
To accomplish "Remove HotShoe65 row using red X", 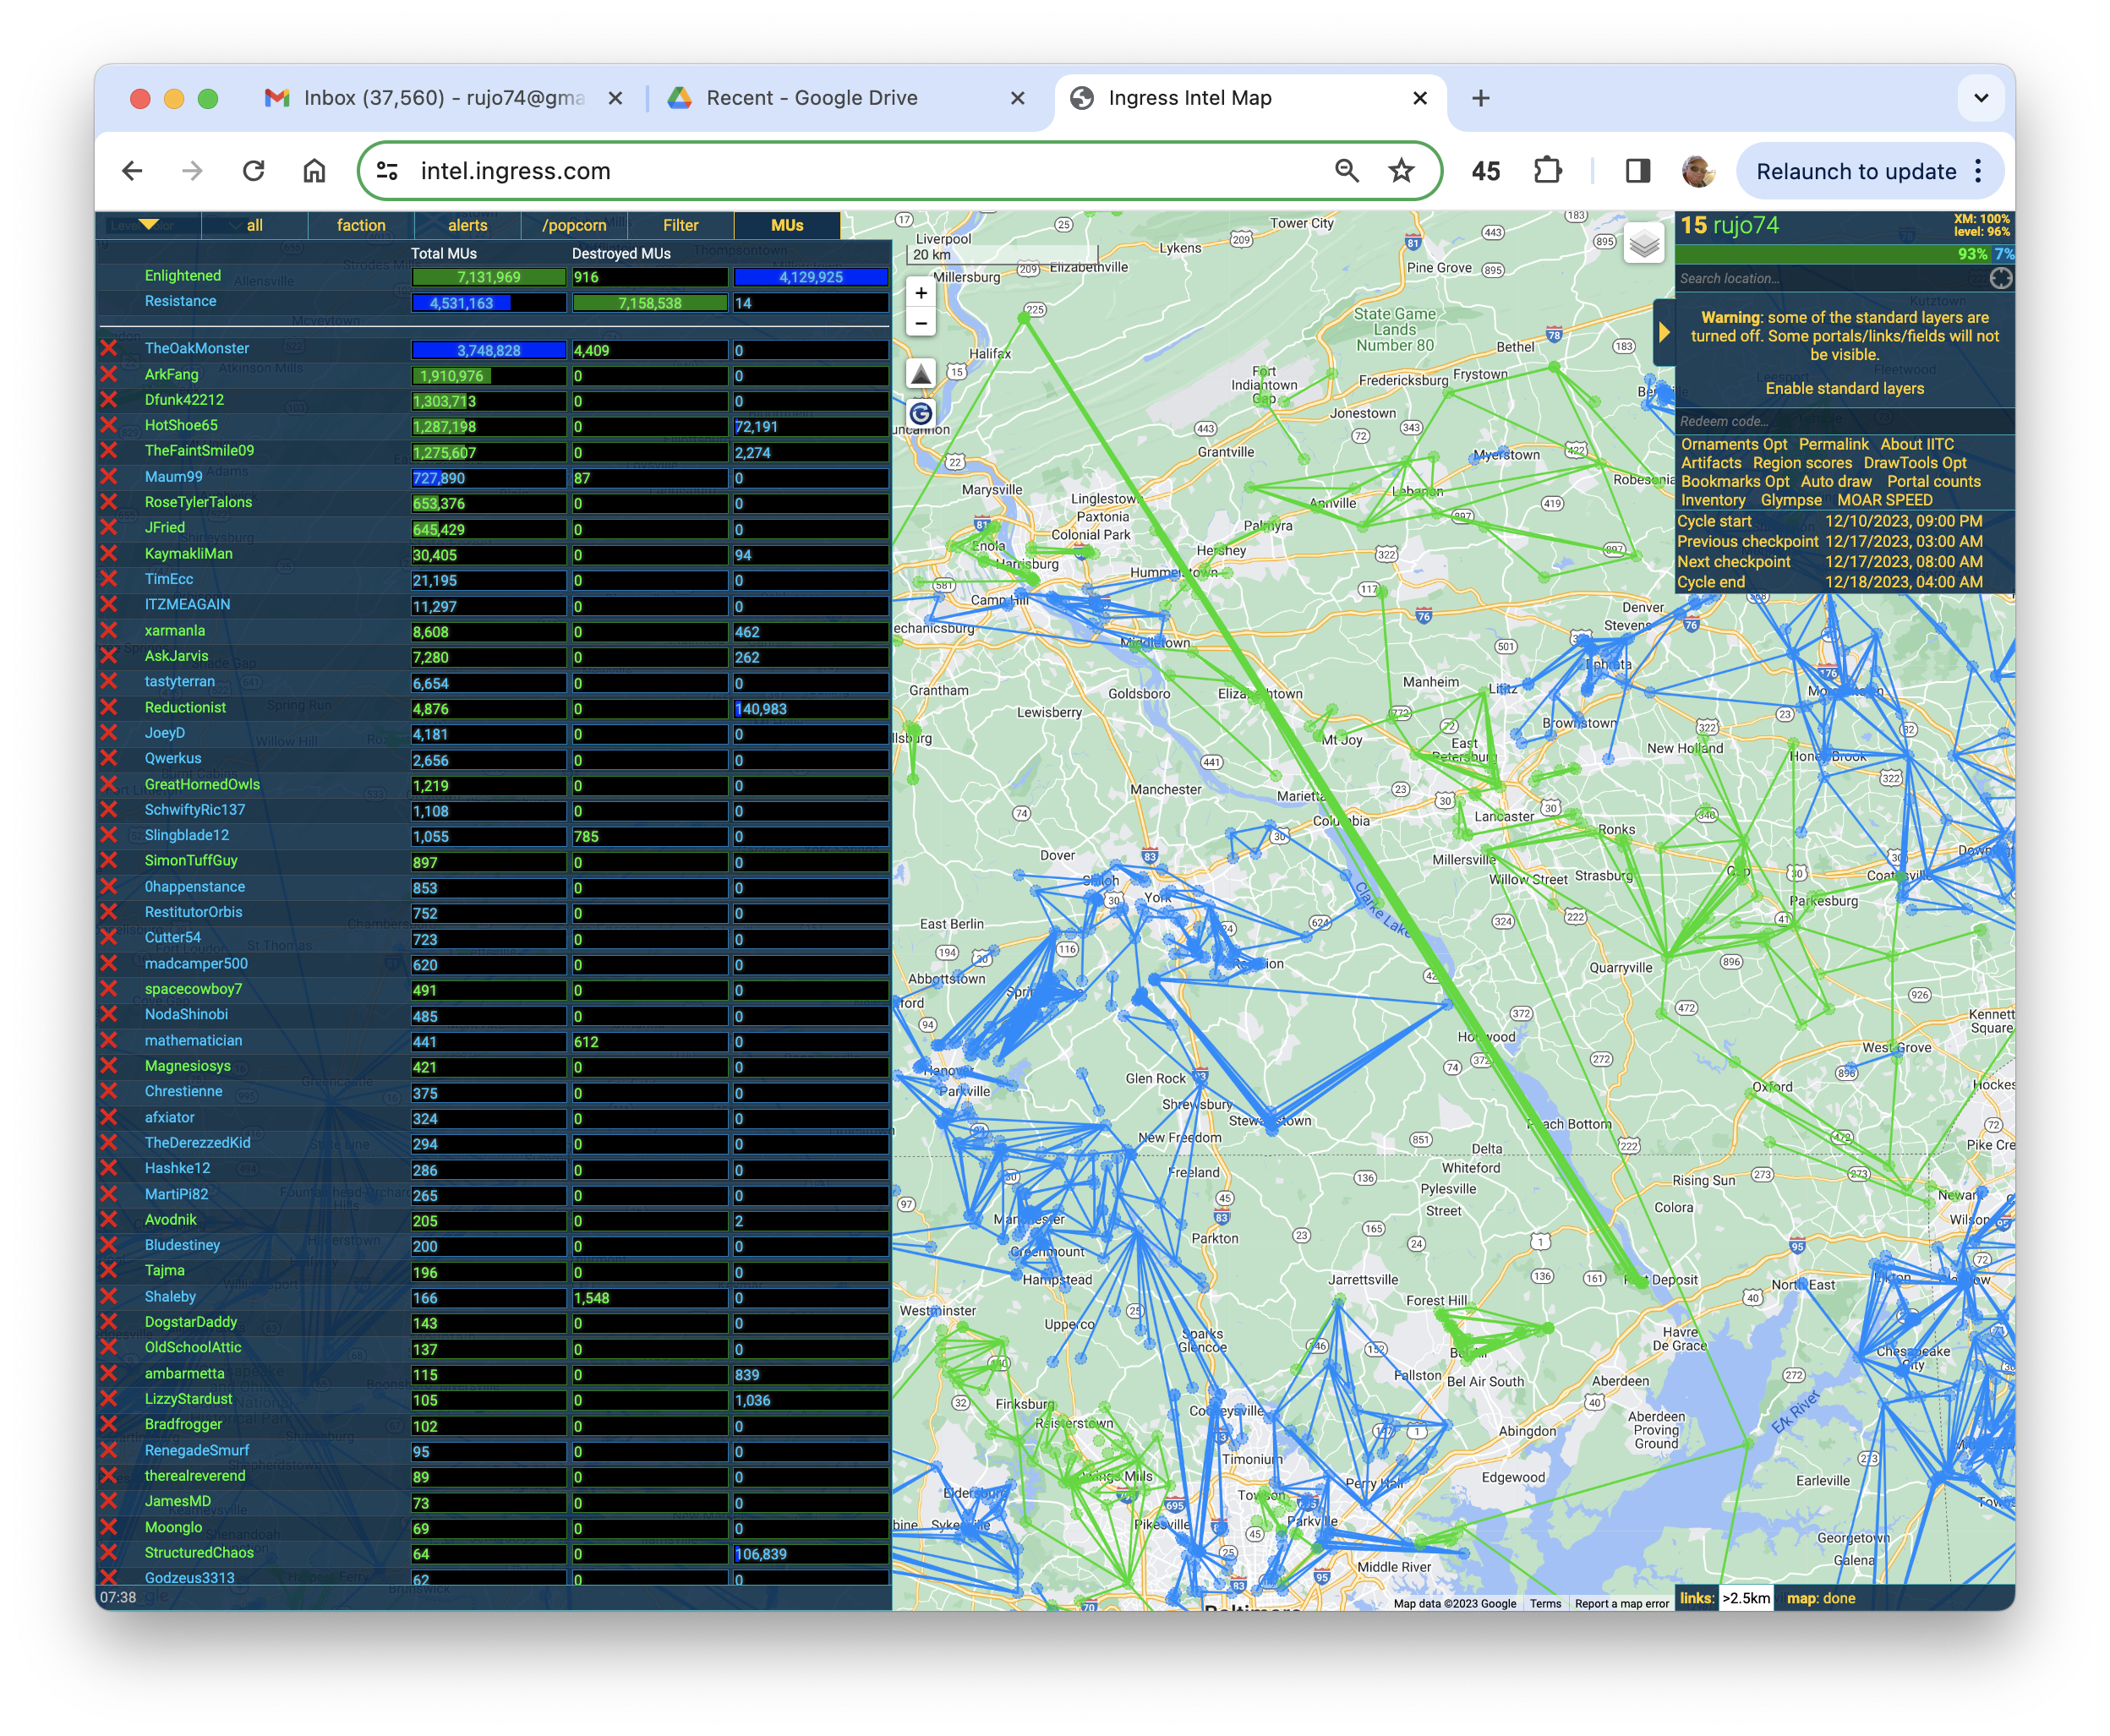I will point(108,425).
